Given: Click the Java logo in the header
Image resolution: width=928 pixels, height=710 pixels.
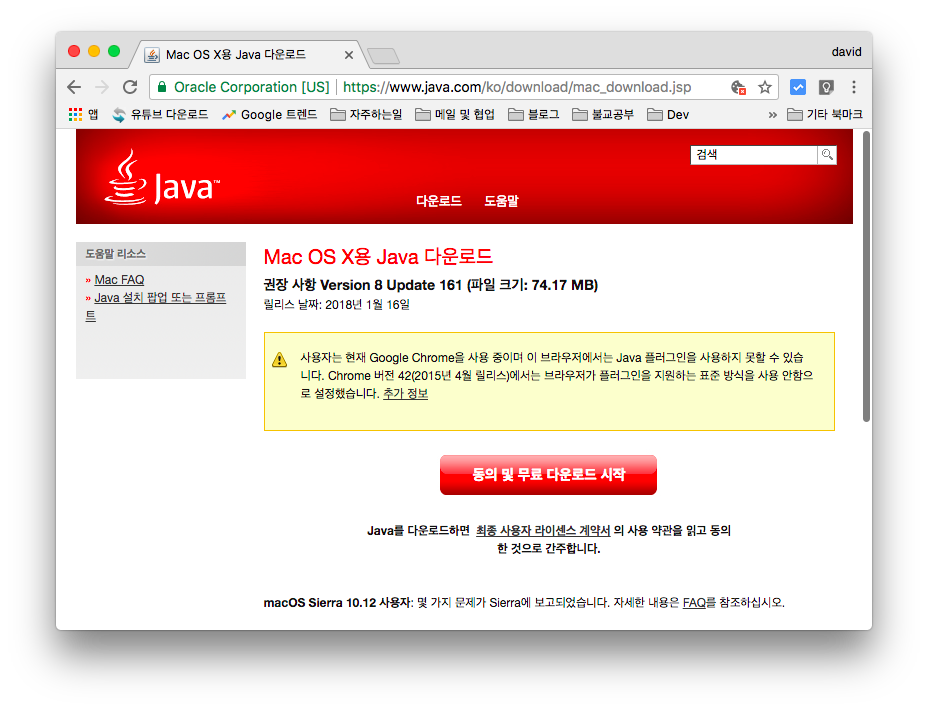Looking at the screenshot, I should click(x=162, y=178).
